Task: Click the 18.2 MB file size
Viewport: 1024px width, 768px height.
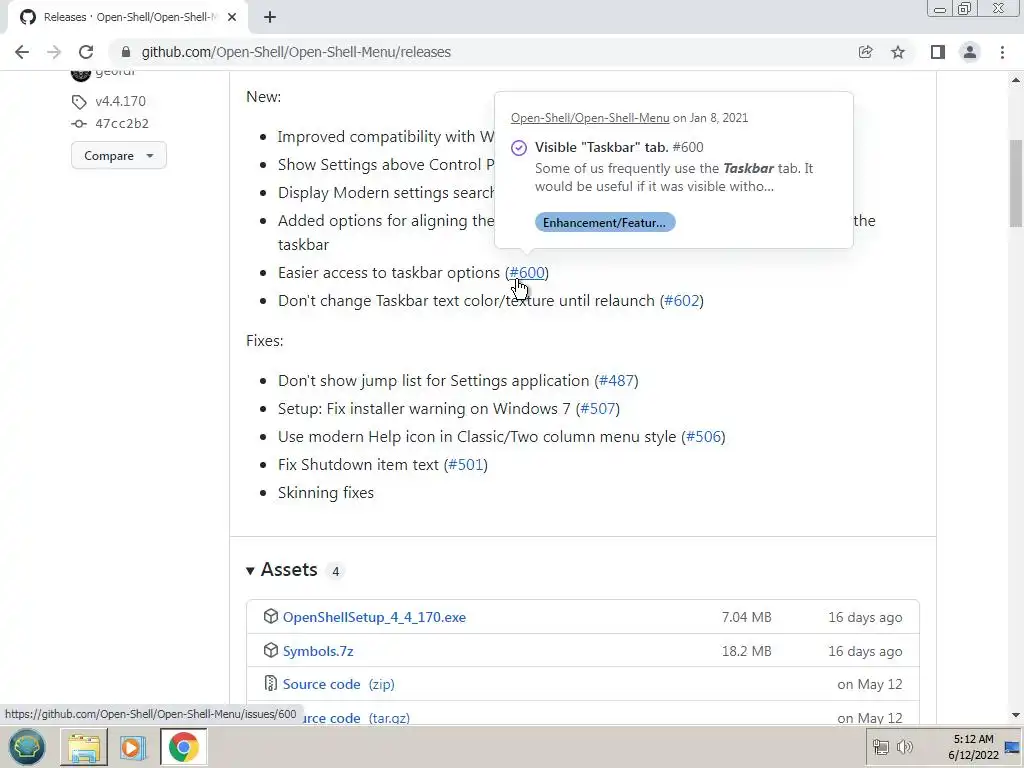Action: tap(746, 651)
